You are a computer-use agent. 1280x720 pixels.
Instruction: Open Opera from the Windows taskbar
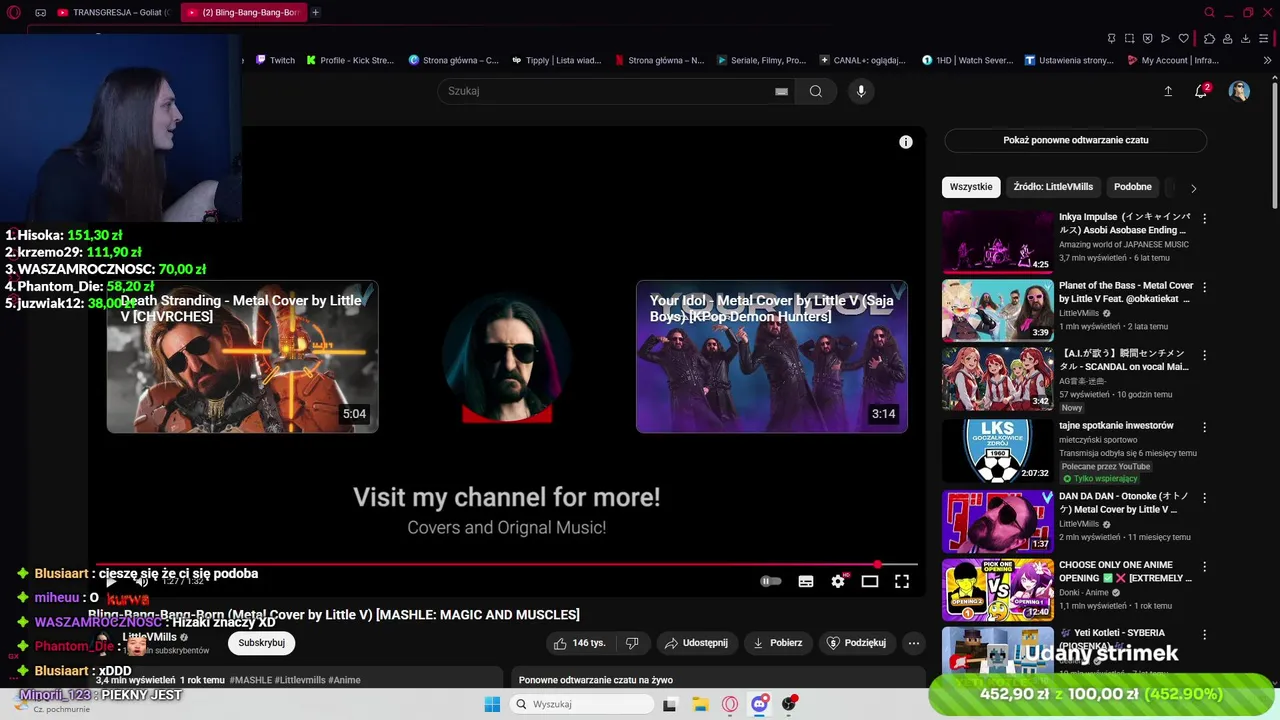(730, 704)
